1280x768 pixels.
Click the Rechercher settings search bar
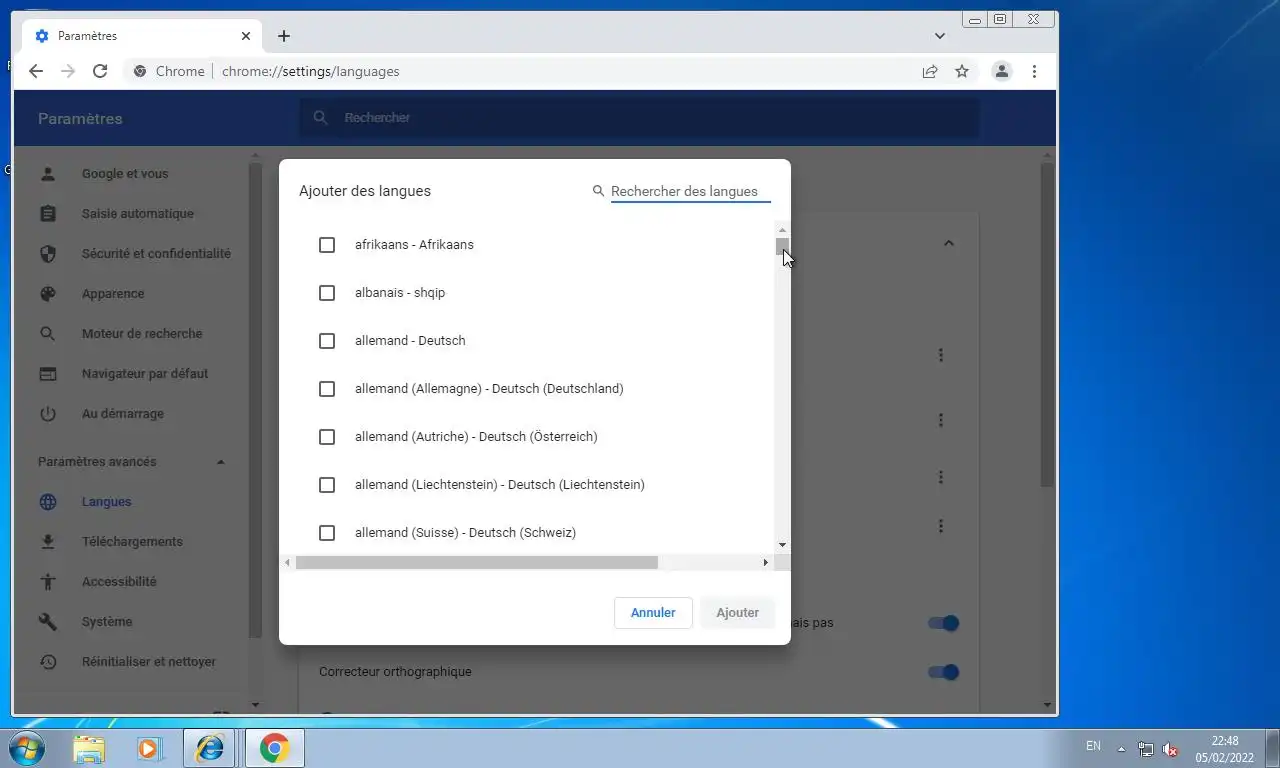[640, 118]
